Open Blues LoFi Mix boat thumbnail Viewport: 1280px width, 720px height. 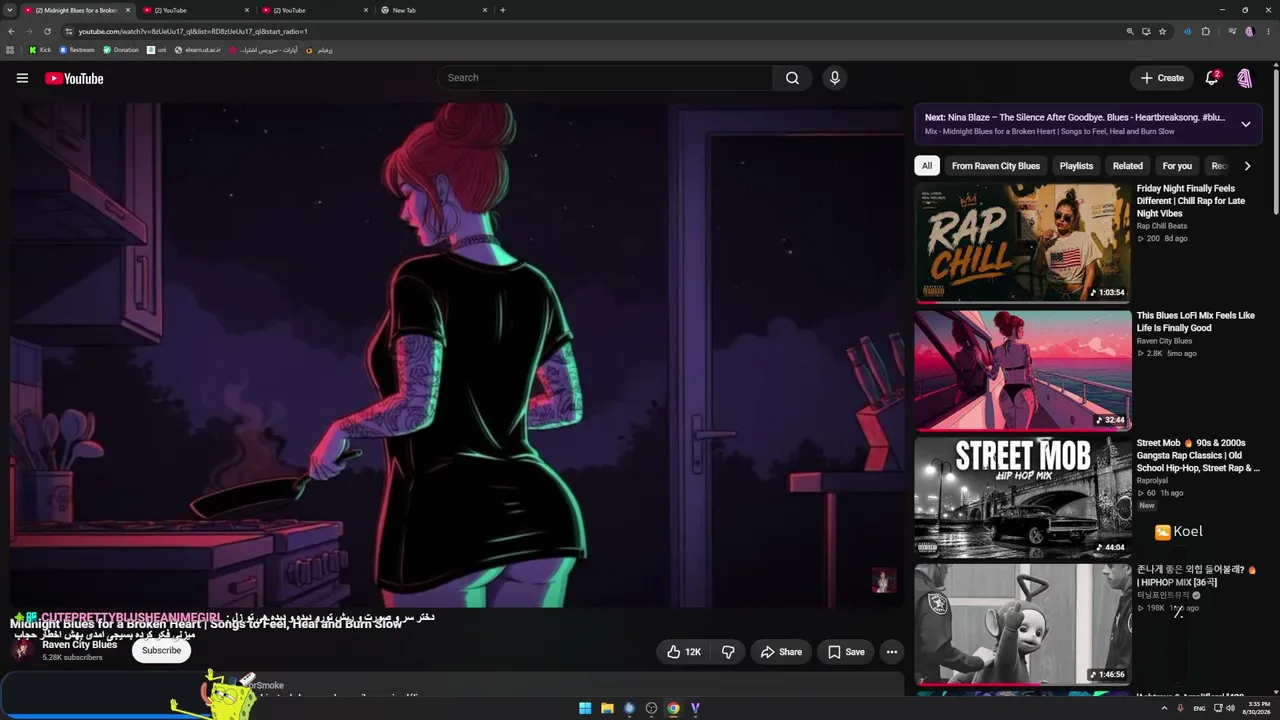[1022, 370]
